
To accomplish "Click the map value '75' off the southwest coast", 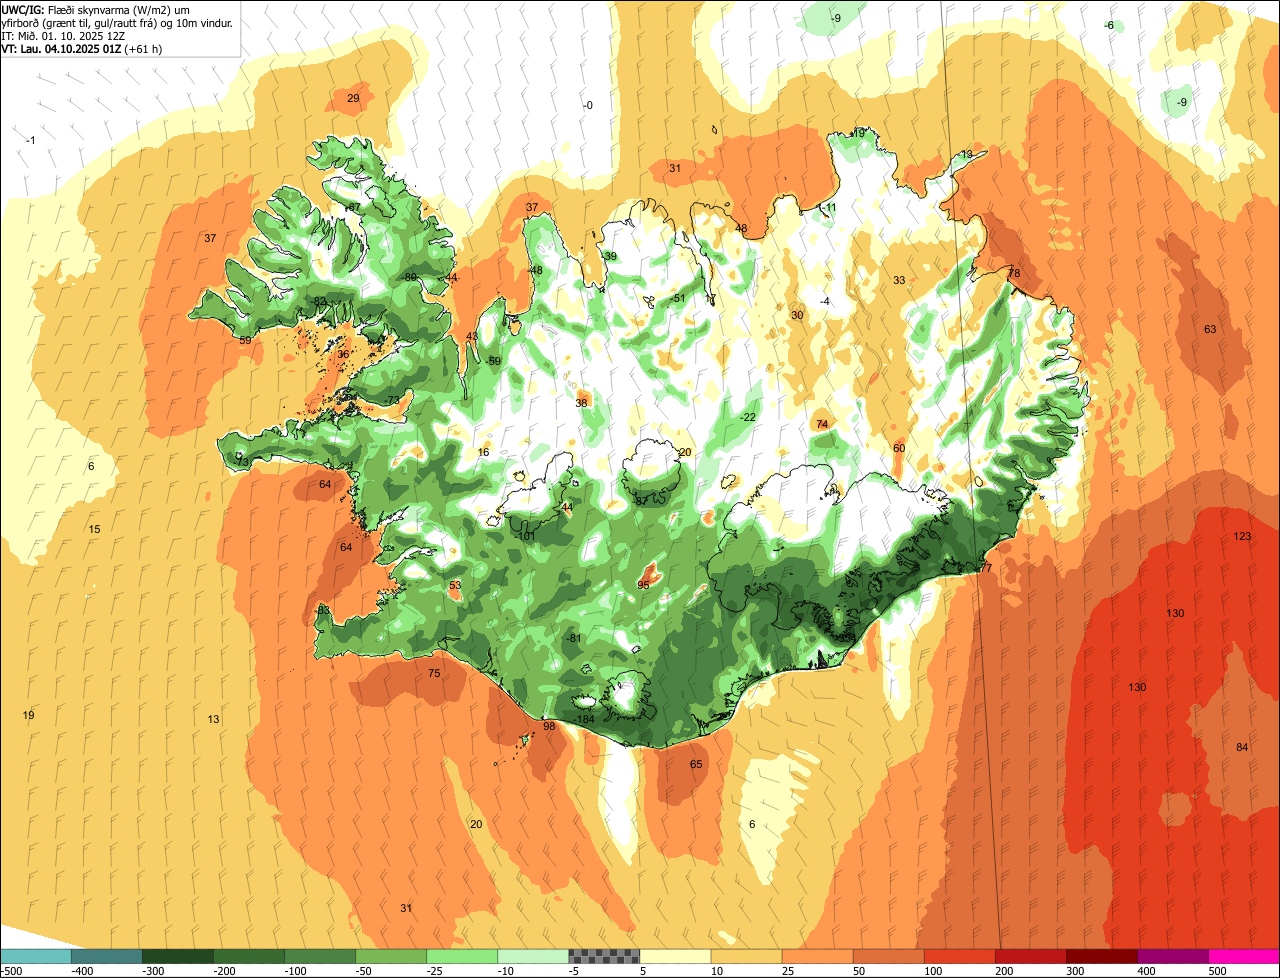I will click(434, 674).
